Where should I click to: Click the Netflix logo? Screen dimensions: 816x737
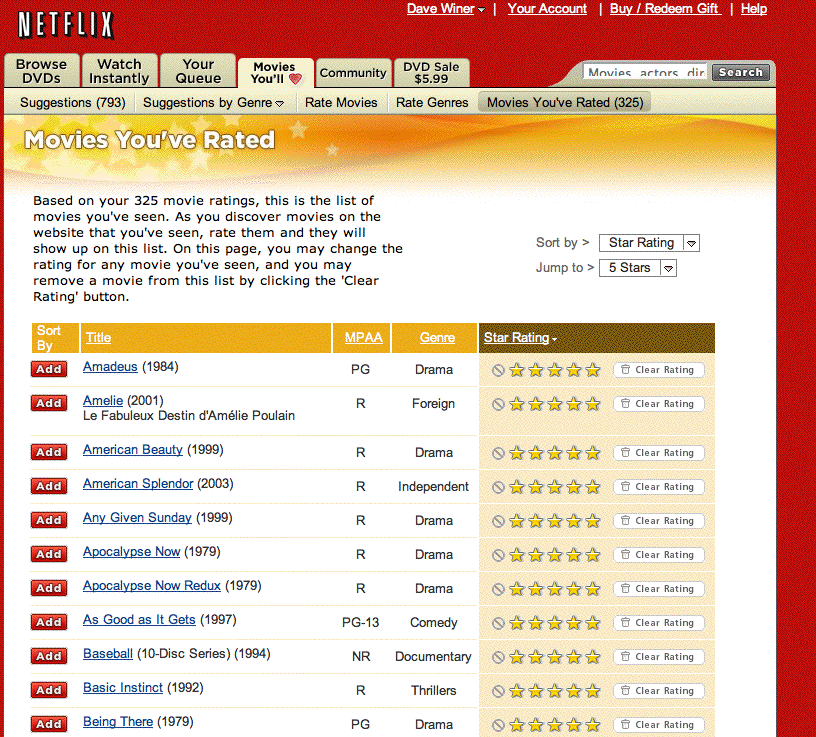66,24
